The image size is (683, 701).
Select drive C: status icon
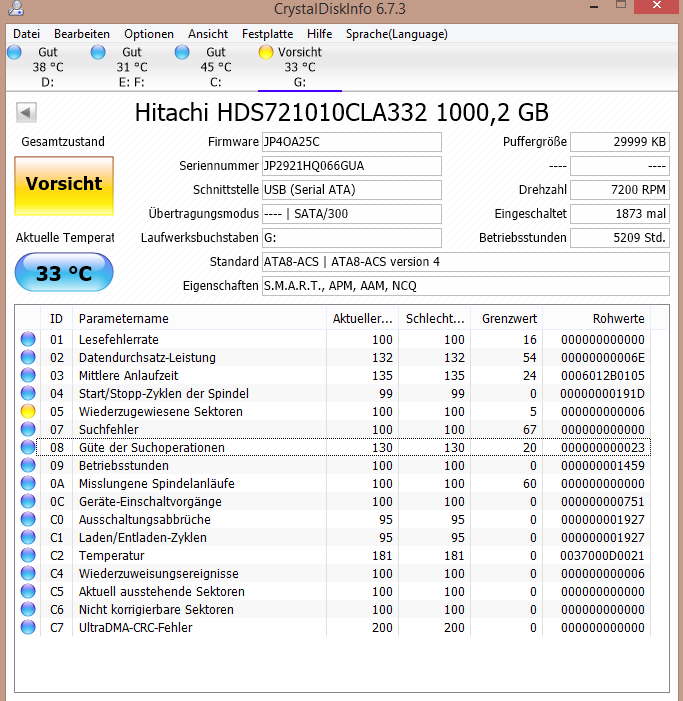[182, 52]
